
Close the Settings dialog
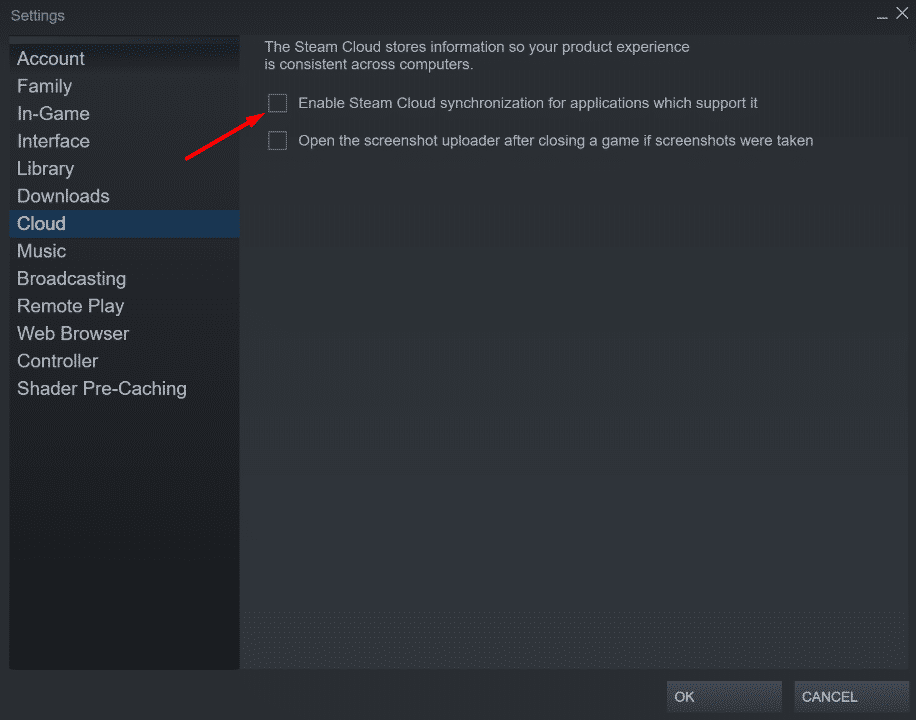pos(902,14)
